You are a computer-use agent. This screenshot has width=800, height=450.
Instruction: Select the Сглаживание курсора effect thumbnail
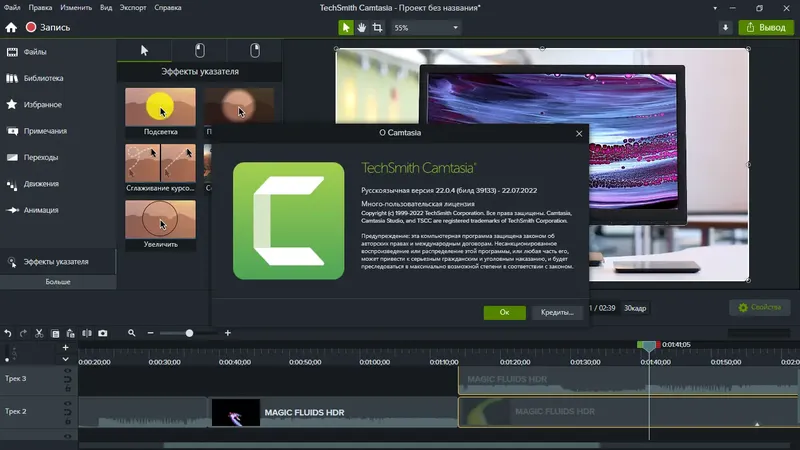[160, 163]
